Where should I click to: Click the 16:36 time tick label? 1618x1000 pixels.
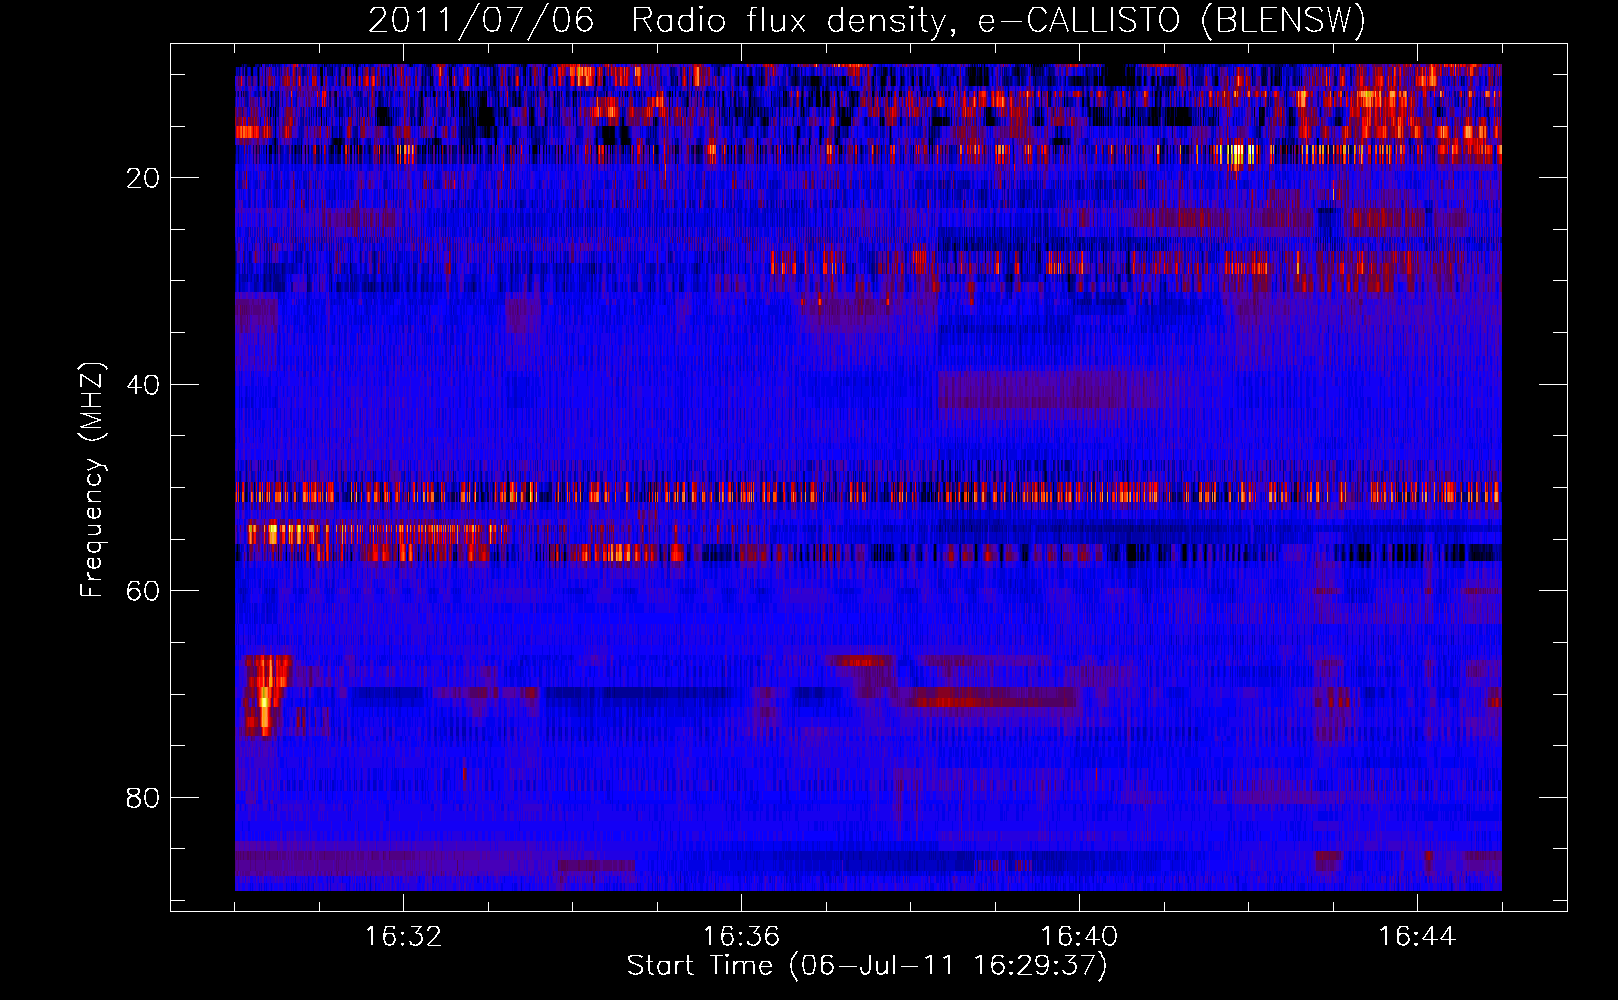pos(741,937)
